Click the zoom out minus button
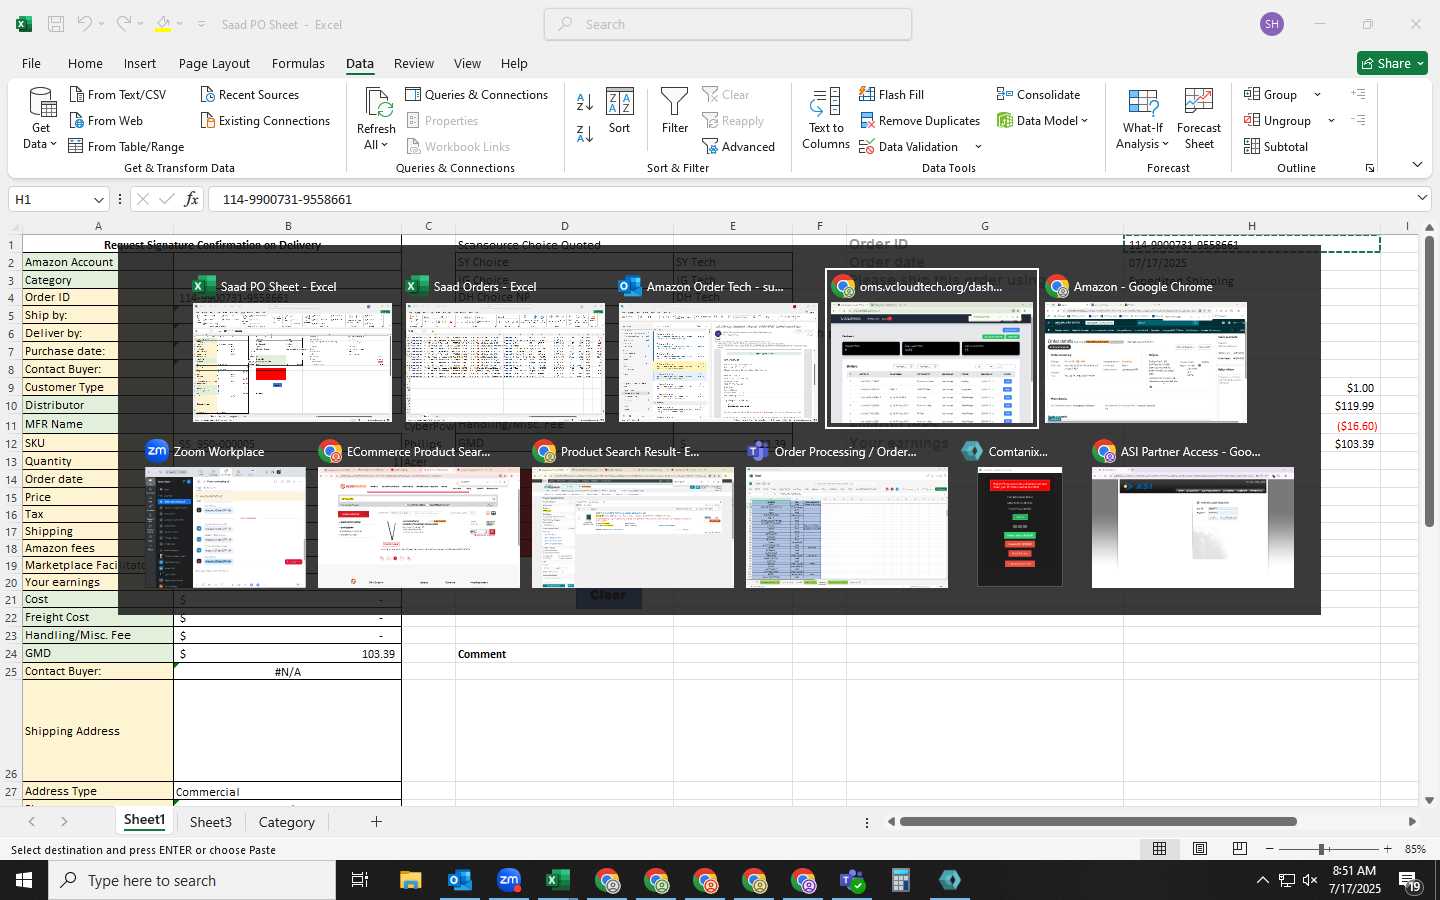Screen dimensions: 1440x900 click(1269, 849)
